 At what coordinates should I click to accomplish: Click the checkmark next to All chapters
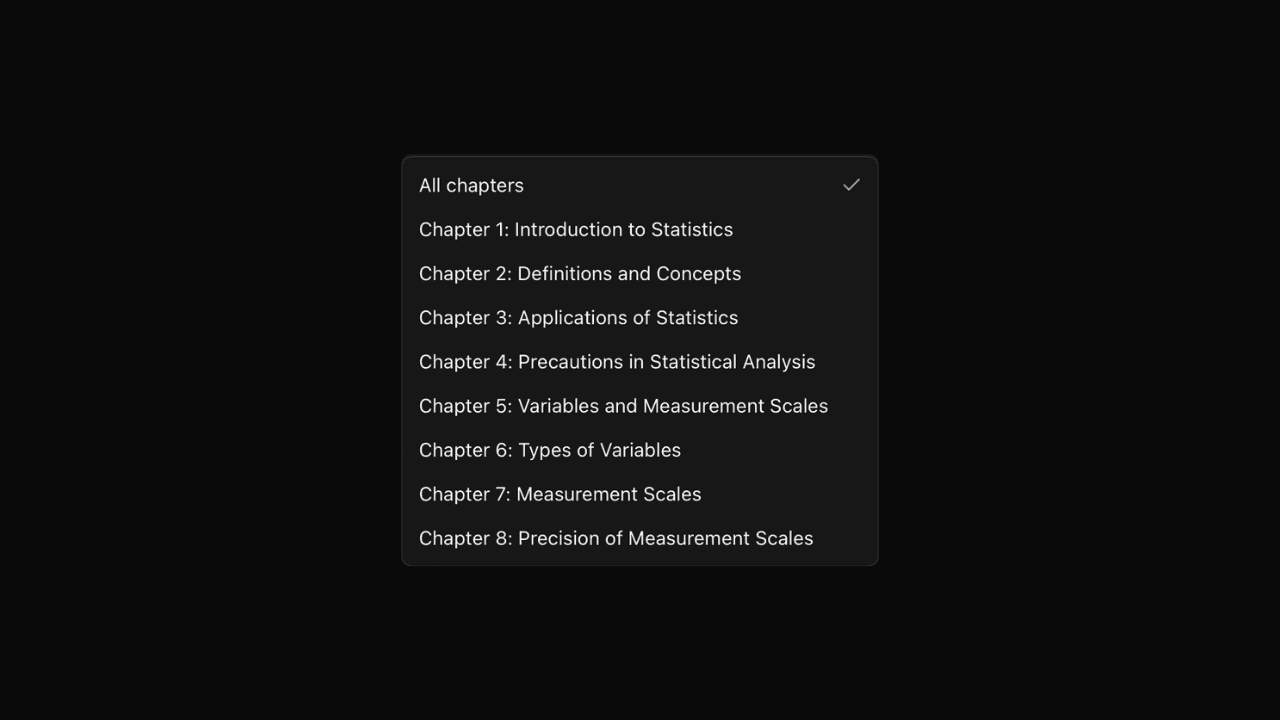click(x=851, y=184)
